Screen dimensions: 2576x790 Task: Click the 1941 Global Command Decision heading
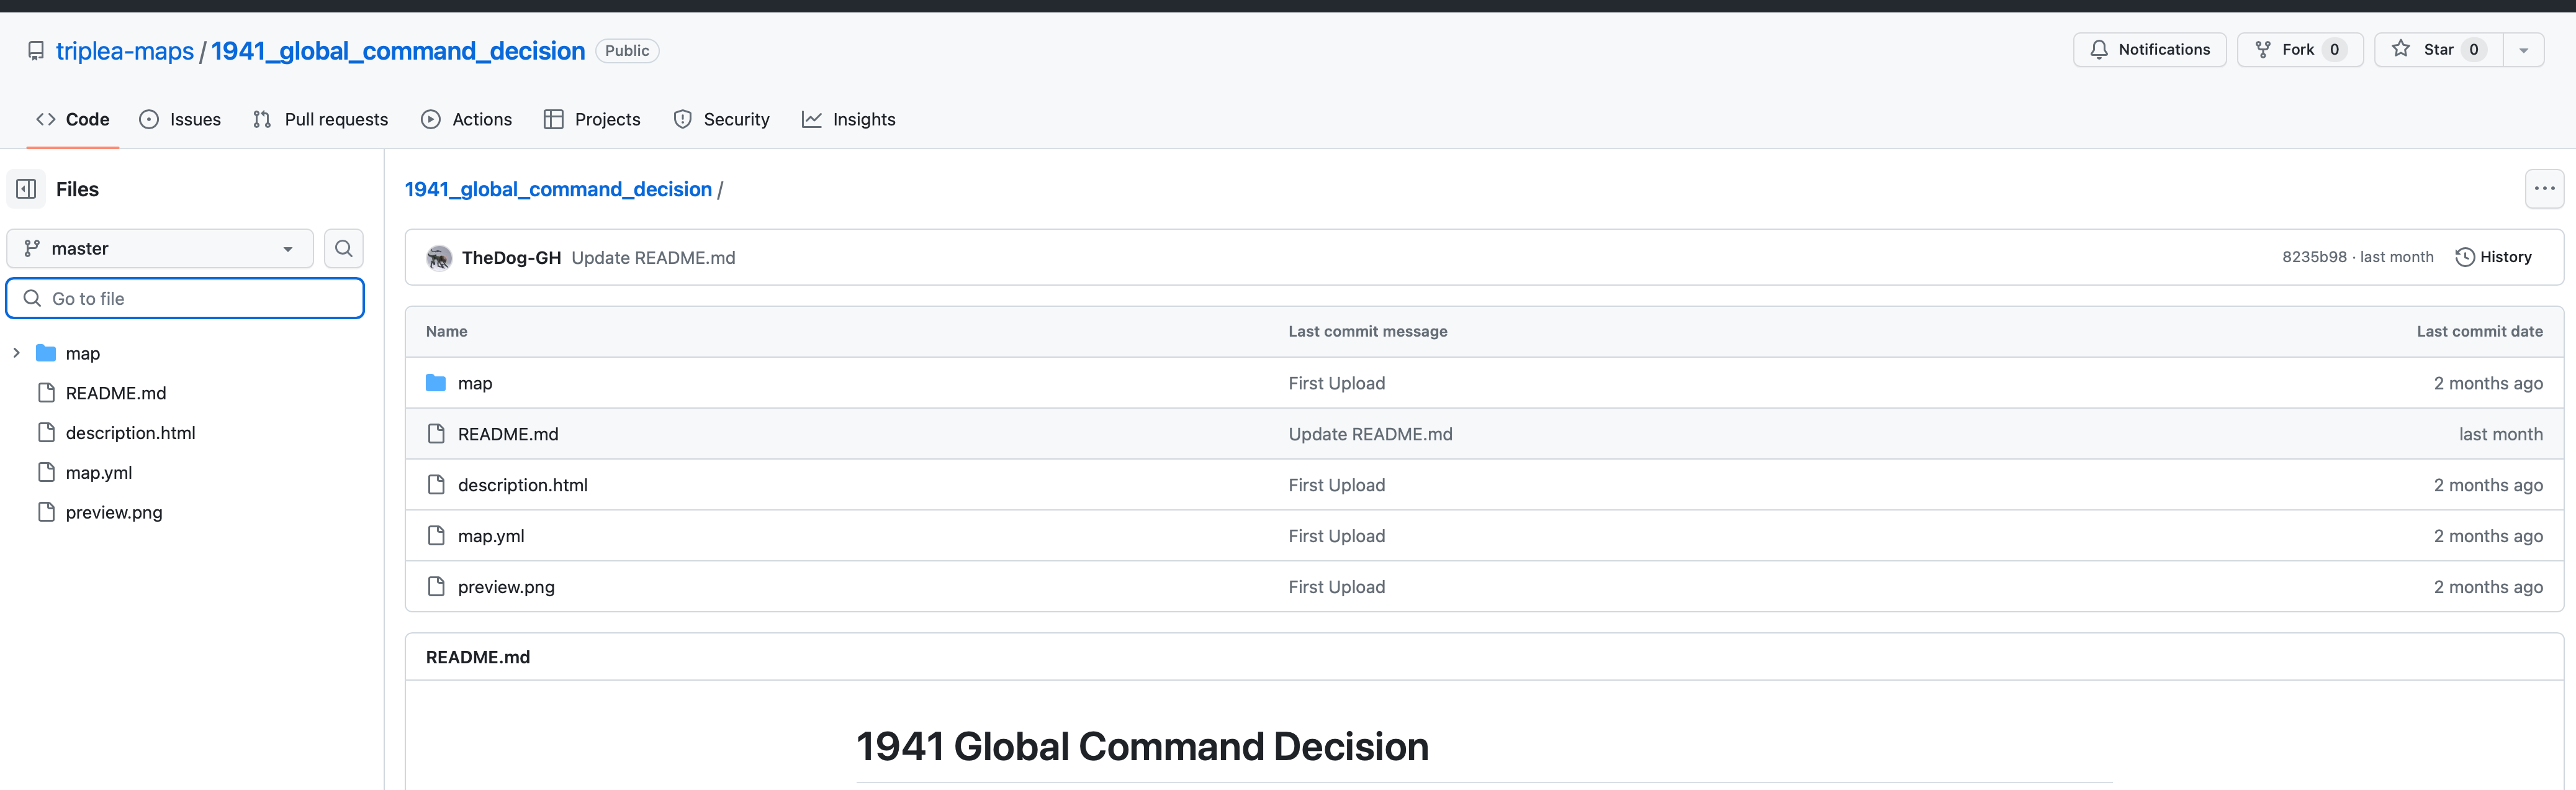[x=1142, y=747]
